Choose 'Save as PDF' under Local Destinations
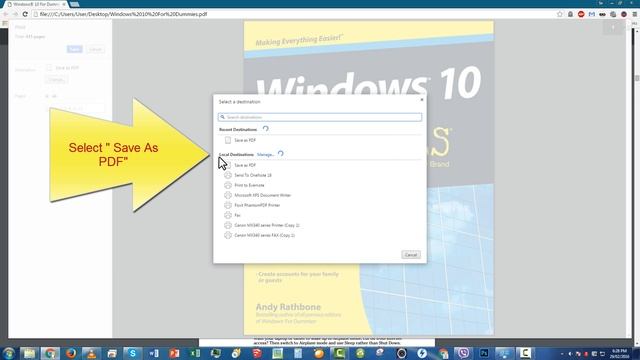Image resolution: width=640 pixels, height=360 pixels. pyautogui.click(x=245, y=165)
